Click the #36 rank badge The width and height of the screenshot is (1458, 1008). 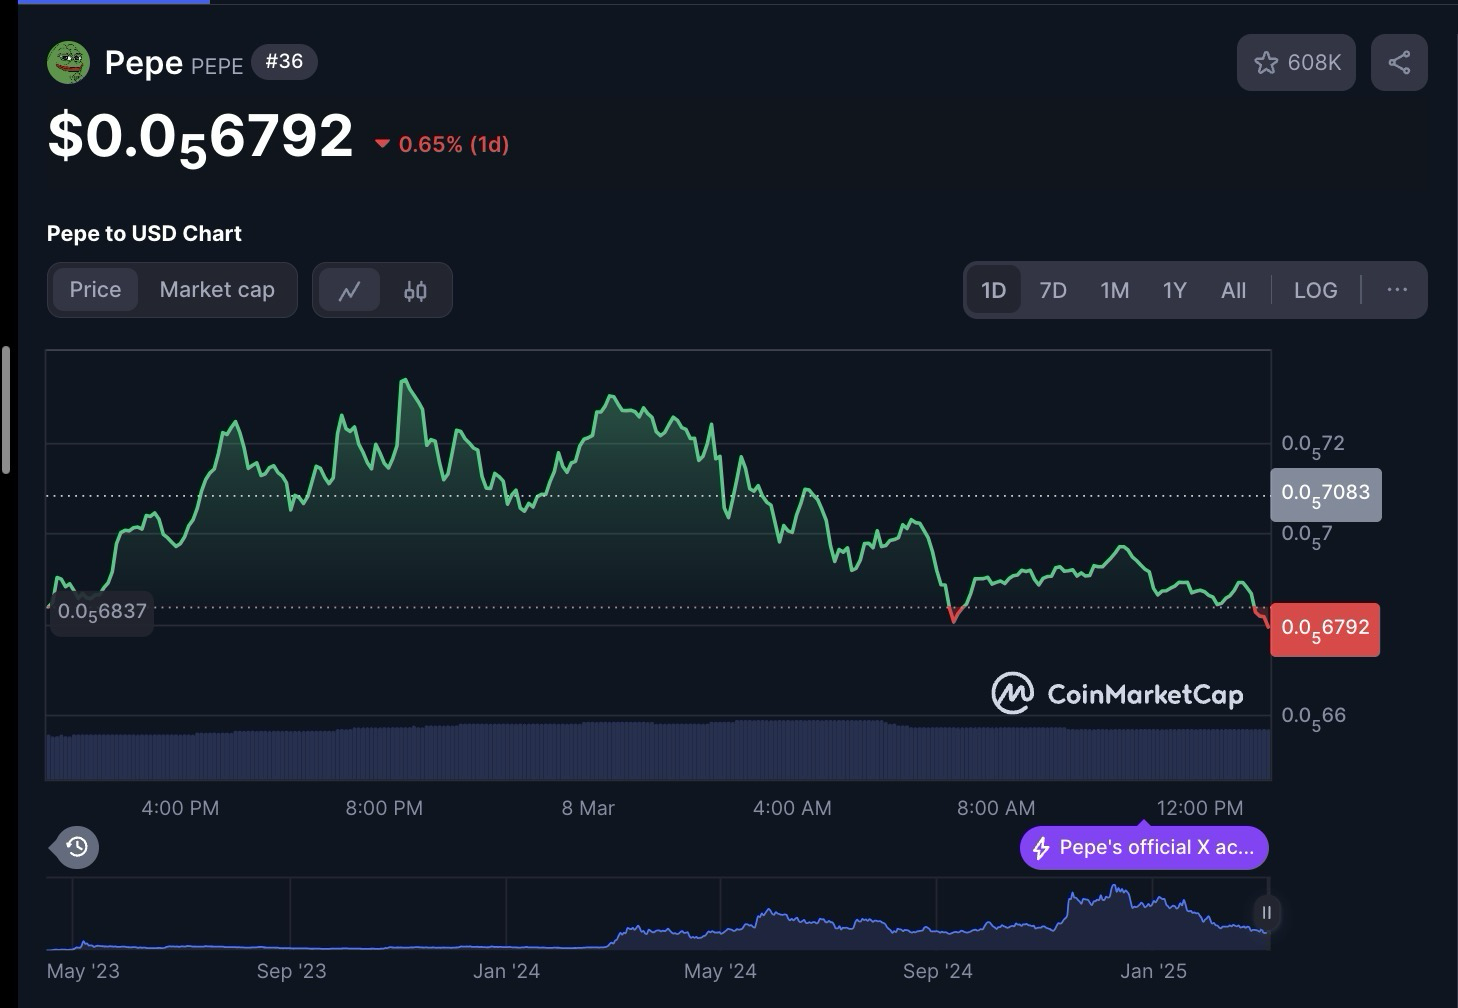pyautogui.click(x=284, y=62)
